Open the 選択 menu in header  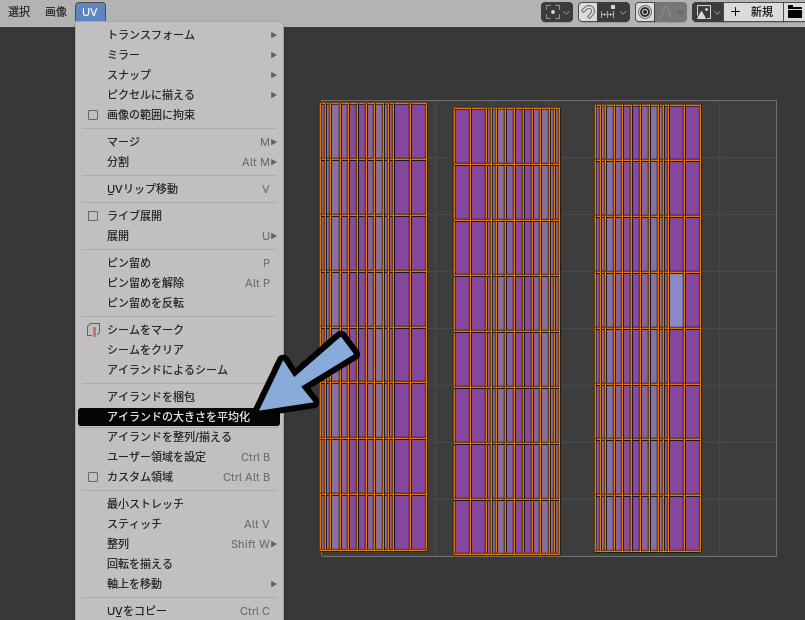click(x=19, y=12)
